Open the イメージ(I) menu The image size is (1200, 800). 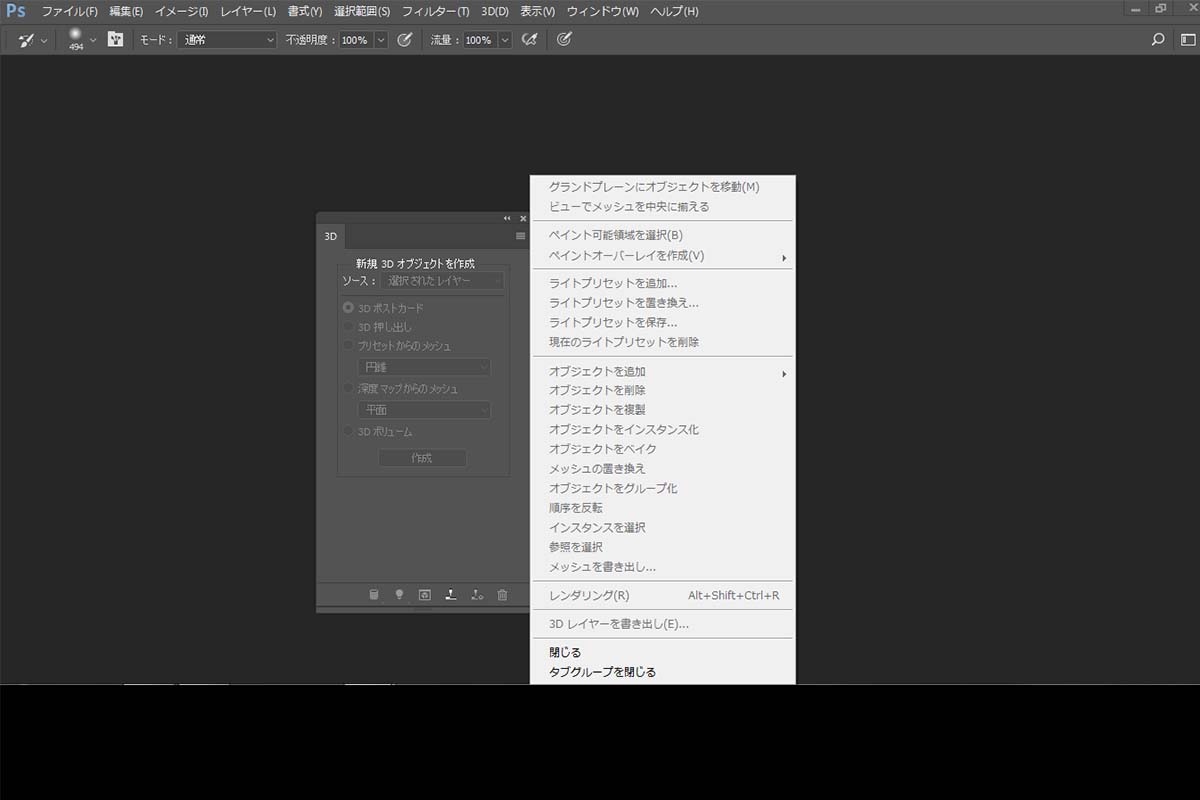click(x=182, y=11)
